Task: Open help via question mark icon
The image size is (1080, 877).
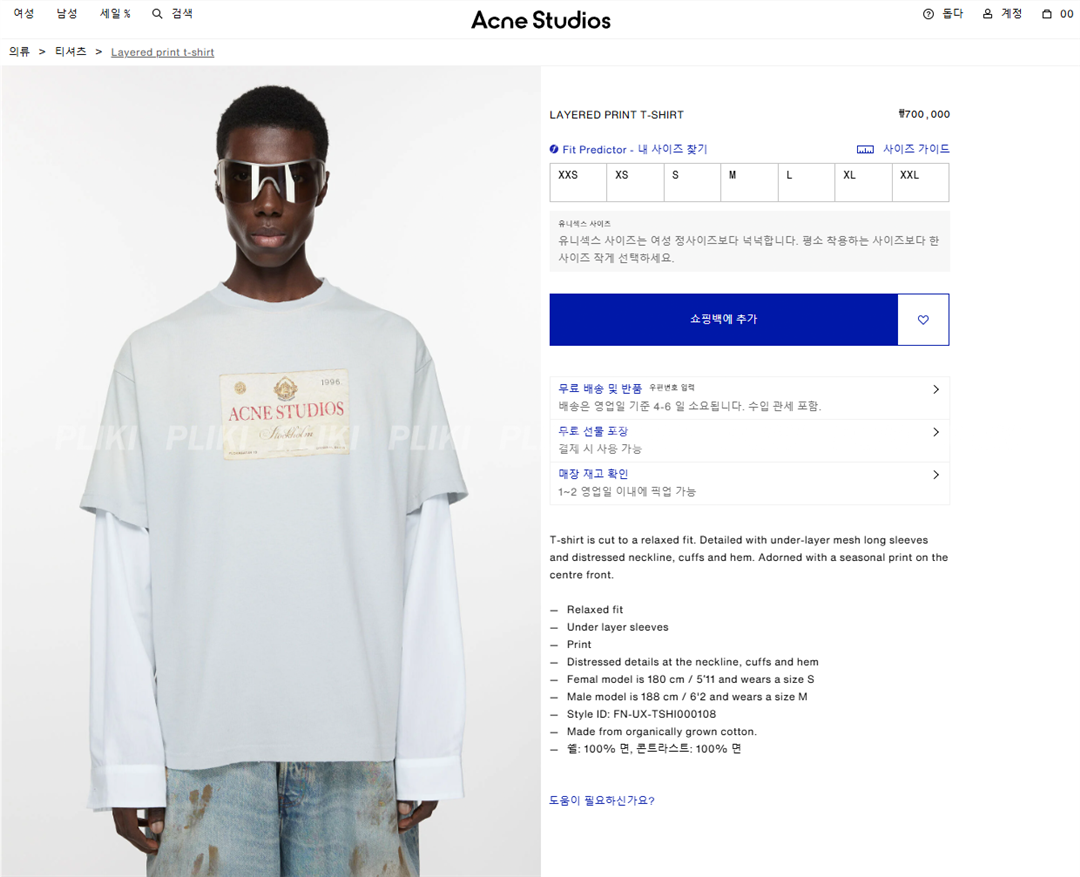Action: [x=928, y=14]
